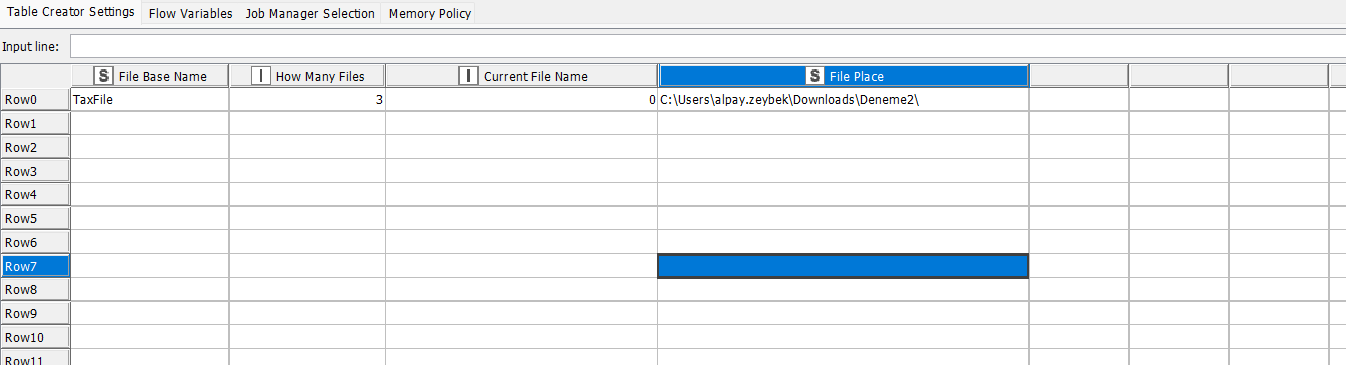1346x365 pixels.
Task: Select the Row3 row header
Action: pos(35,171)
